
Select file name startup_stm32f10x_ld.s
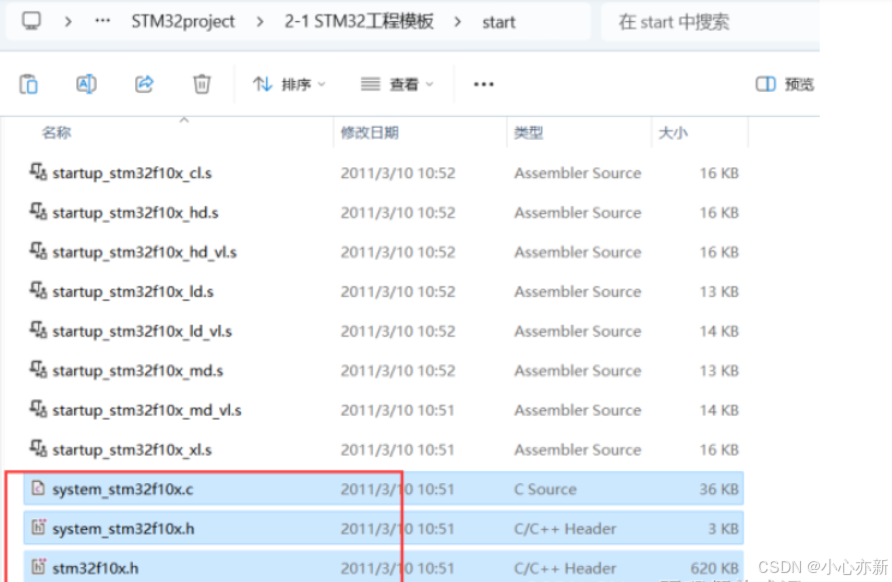(133, 292)
